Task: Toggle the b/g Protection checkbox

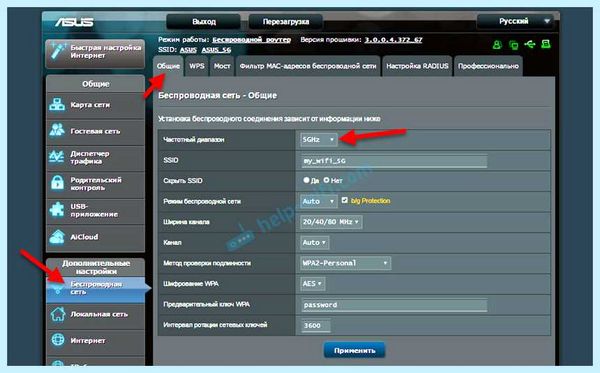Action: (344, 200)
